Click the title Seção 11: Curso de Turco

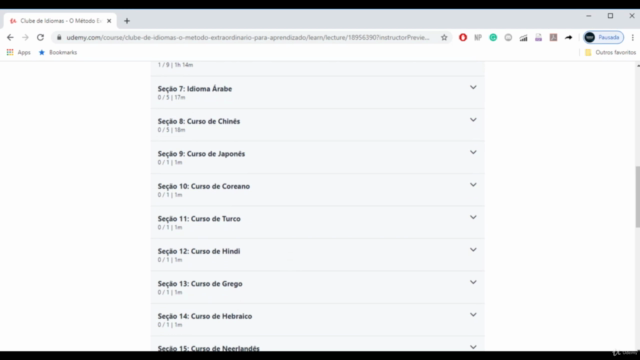(x=199, y=219)
